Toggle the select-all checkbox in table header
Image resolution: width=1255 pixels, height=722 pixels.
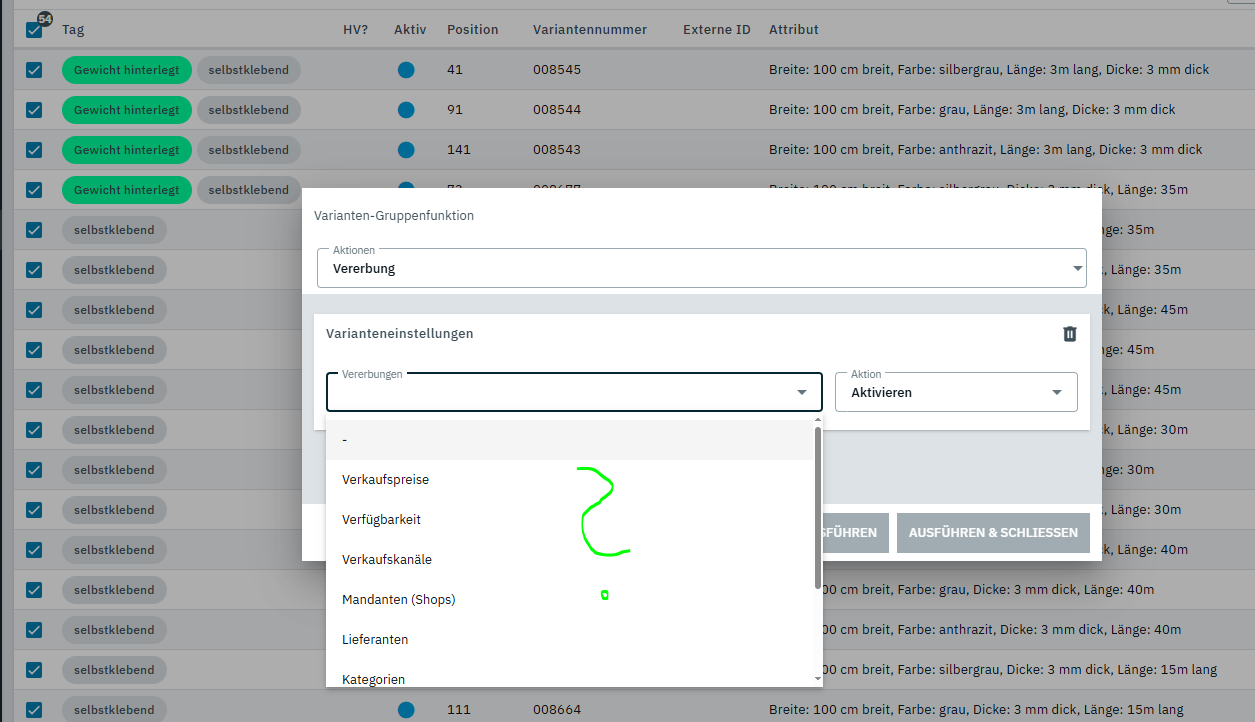click(x=34, y=30)
